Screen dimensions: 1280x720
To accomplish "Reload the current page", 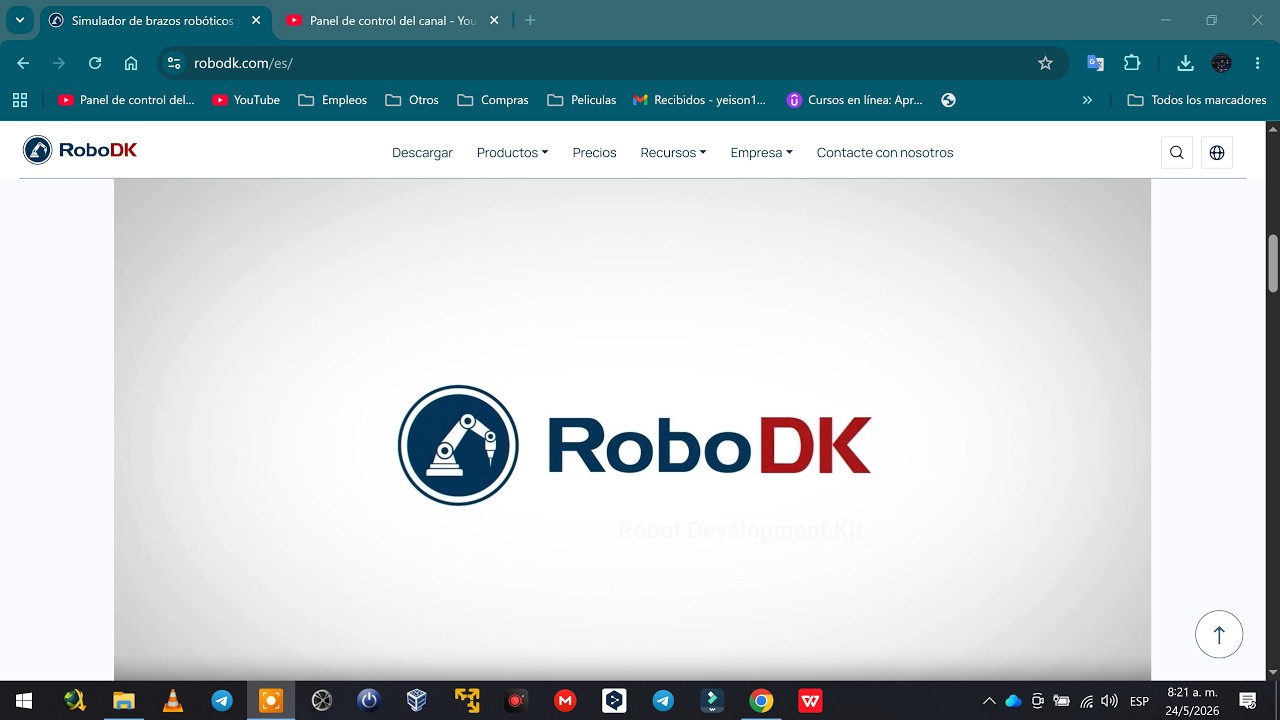I will (x=95, y=63).
